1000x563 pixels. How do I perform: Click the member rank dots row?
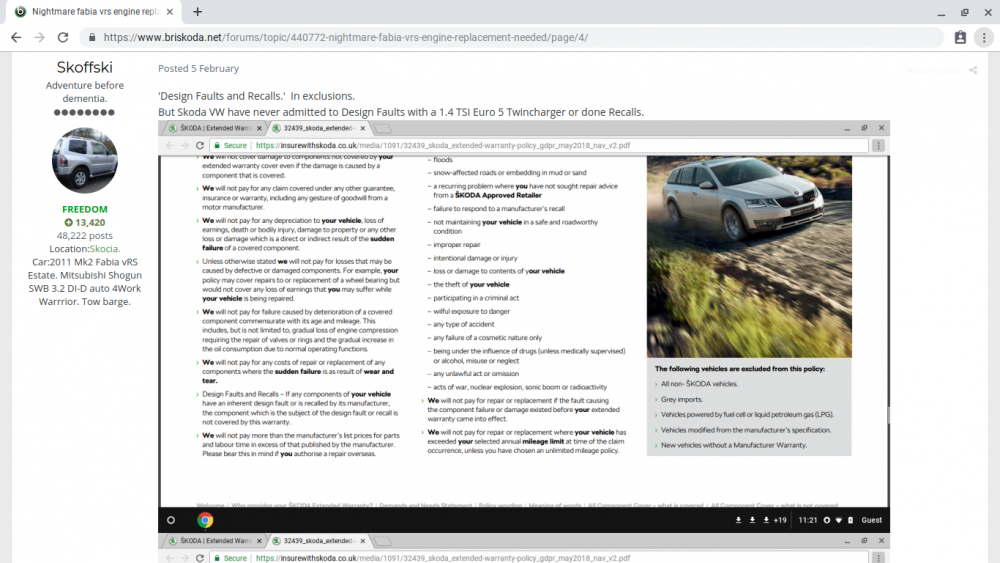pyautogui.click(x=84, y=112)
